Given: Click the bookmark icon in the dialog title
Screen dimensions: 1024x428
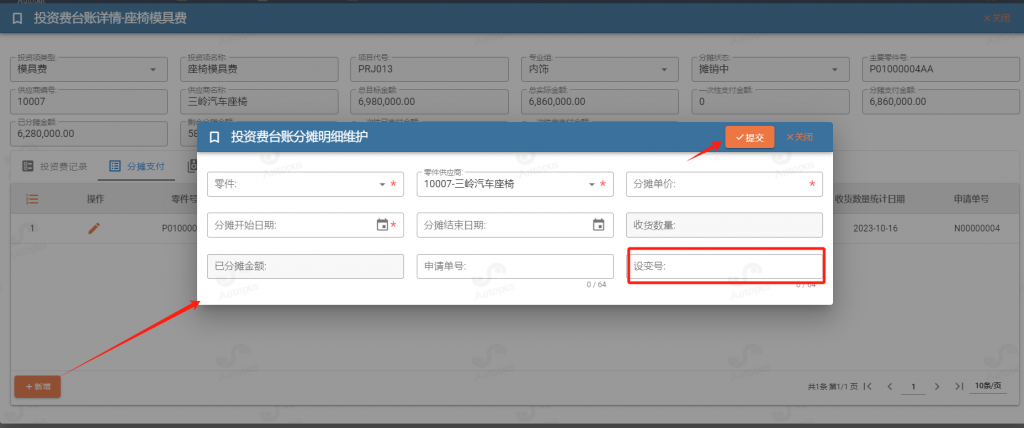Looking at the screenshot, I should pyautogui.click(x=214, y=137).
